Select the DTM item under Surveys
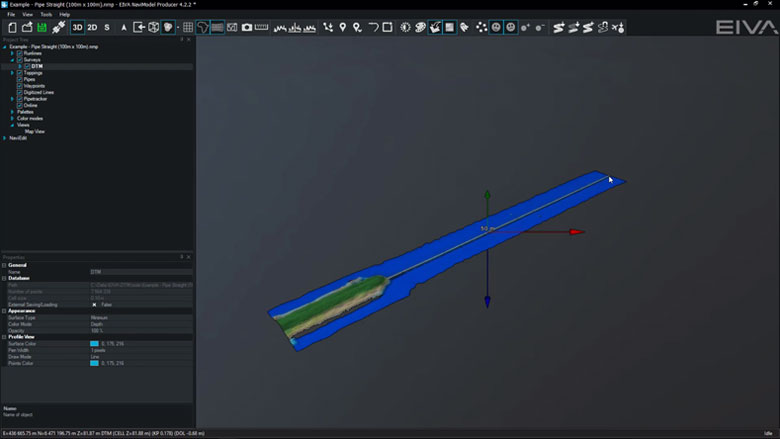The width and height of the screenshot is (780, 439). tap(36, 66)
